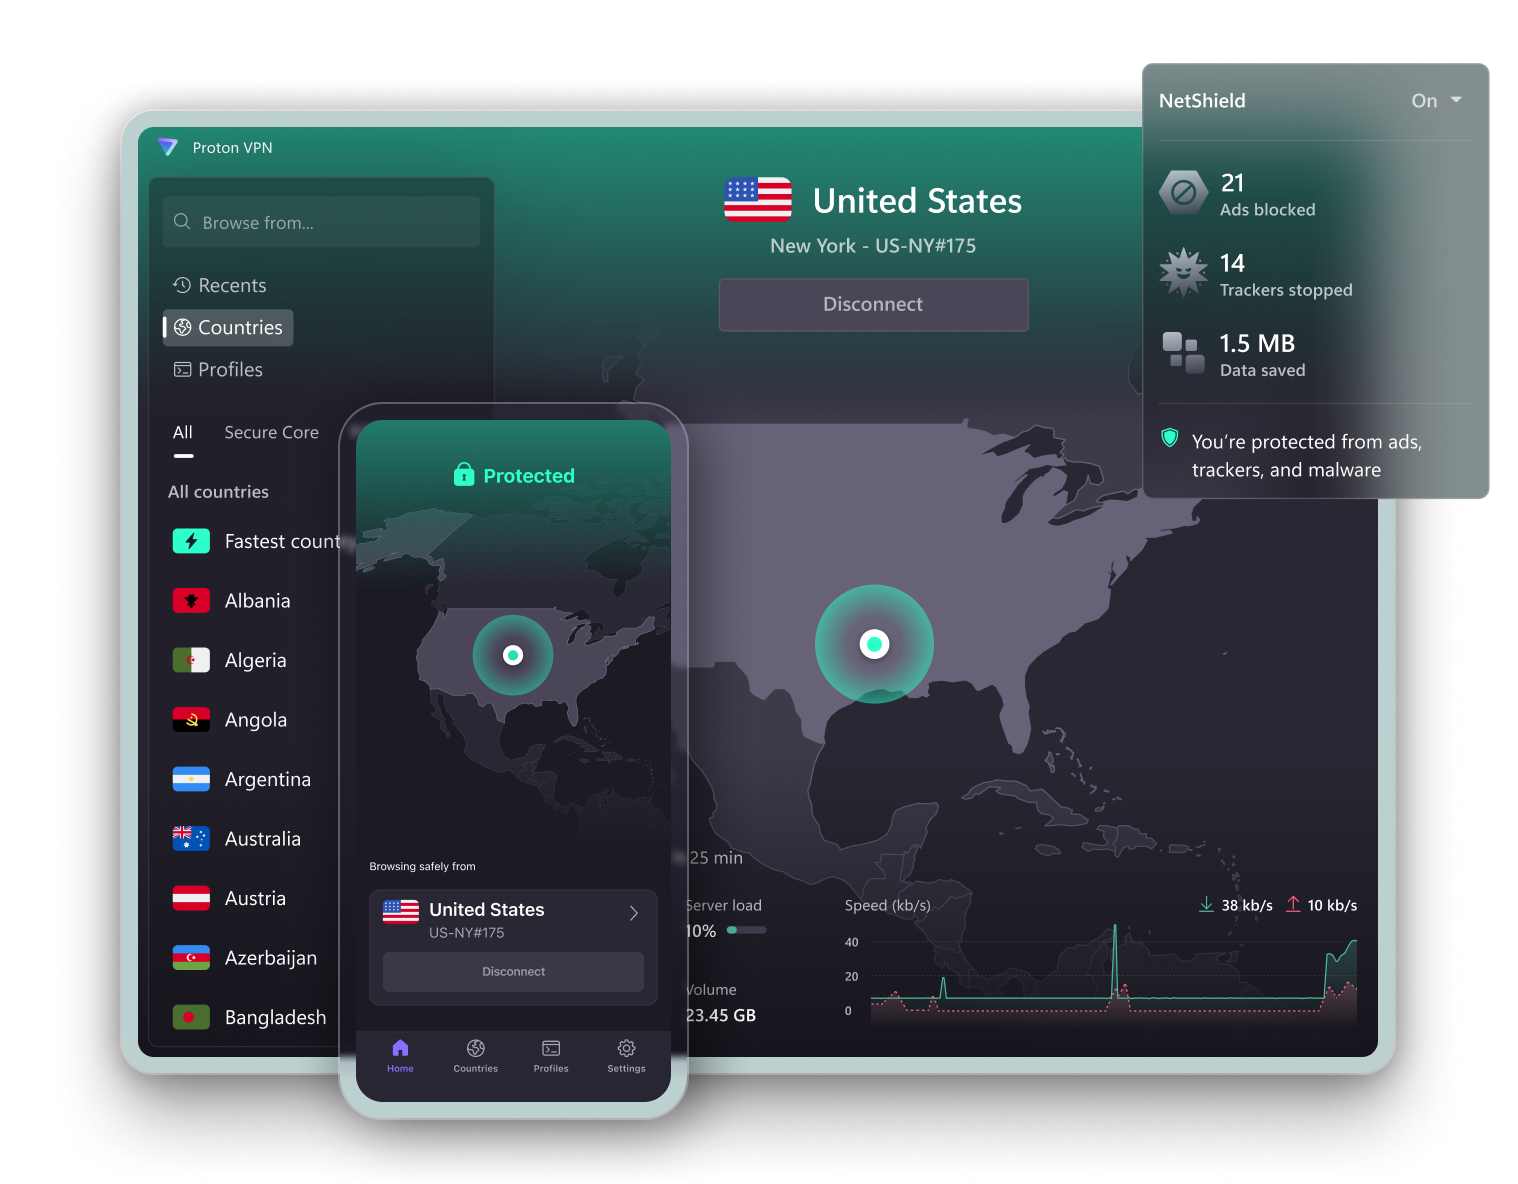Image resolution: width=1518 pixels, height=1184 pixels.
Task: Click the Ads blocked icon in NetShield
Action: [1183, 193]
